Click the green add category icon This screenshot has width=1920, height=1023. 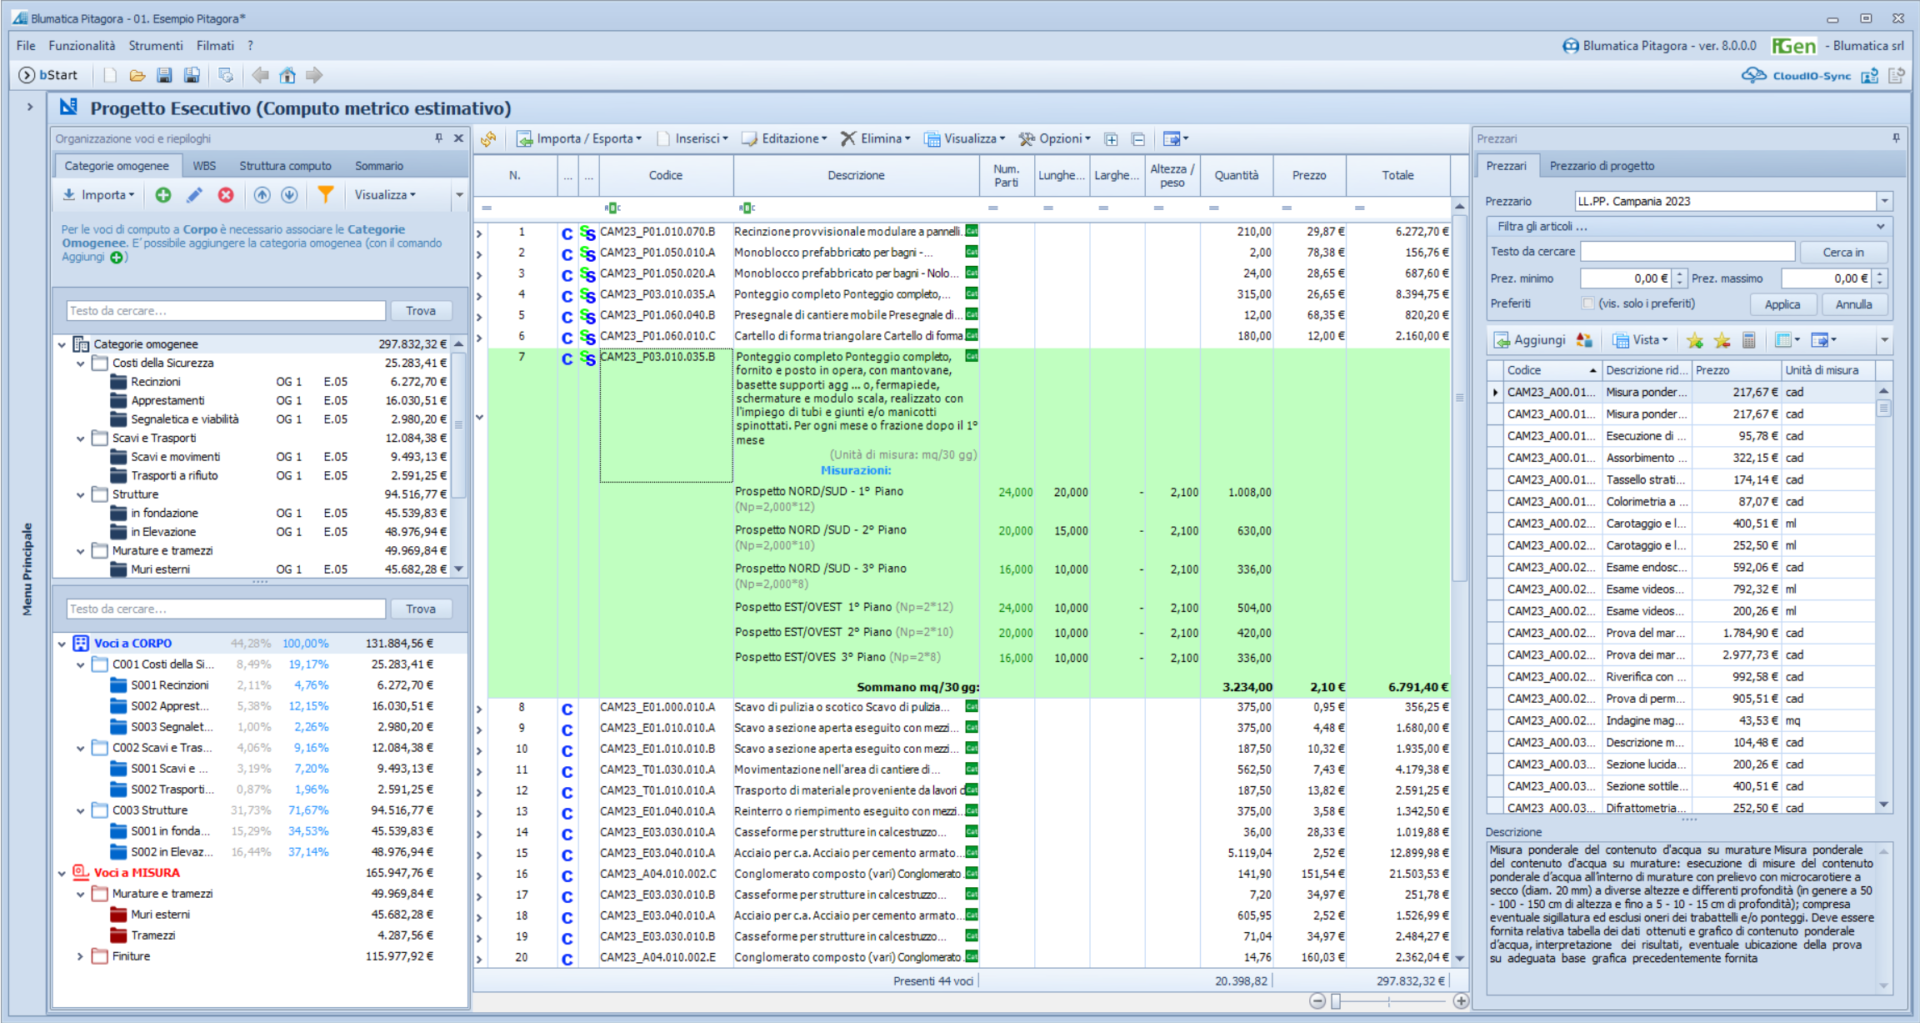163,195
